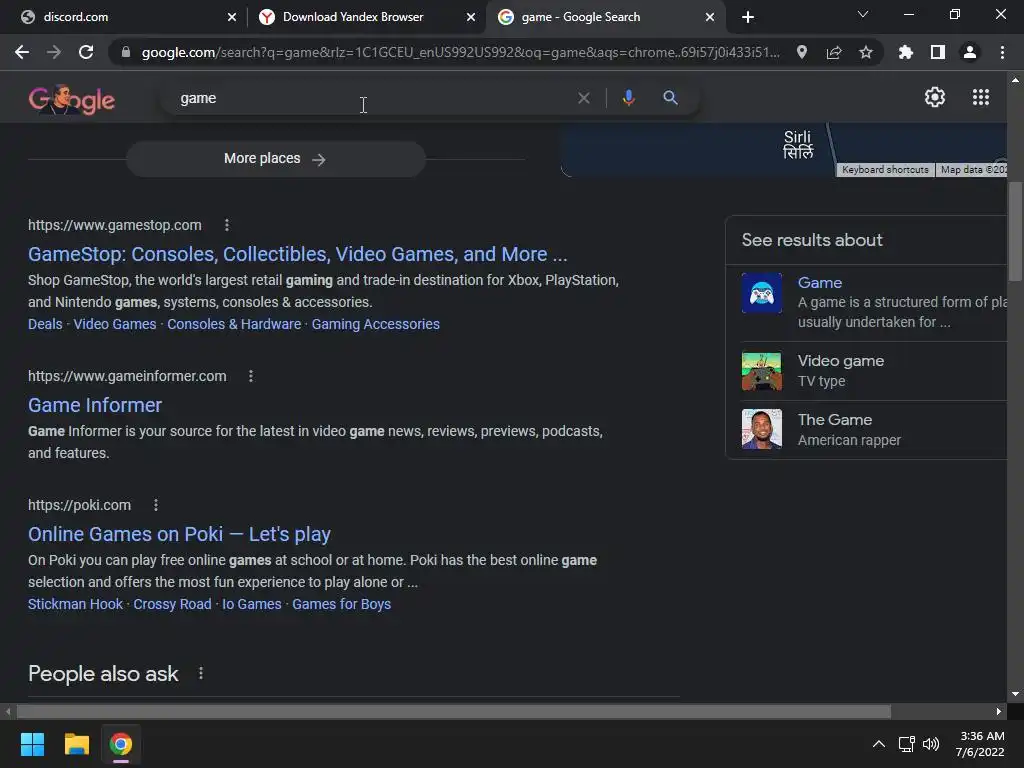Viewport: 1024px width, 768px height.
Task: Open the Google apps grid
Action: coord(980,97)
